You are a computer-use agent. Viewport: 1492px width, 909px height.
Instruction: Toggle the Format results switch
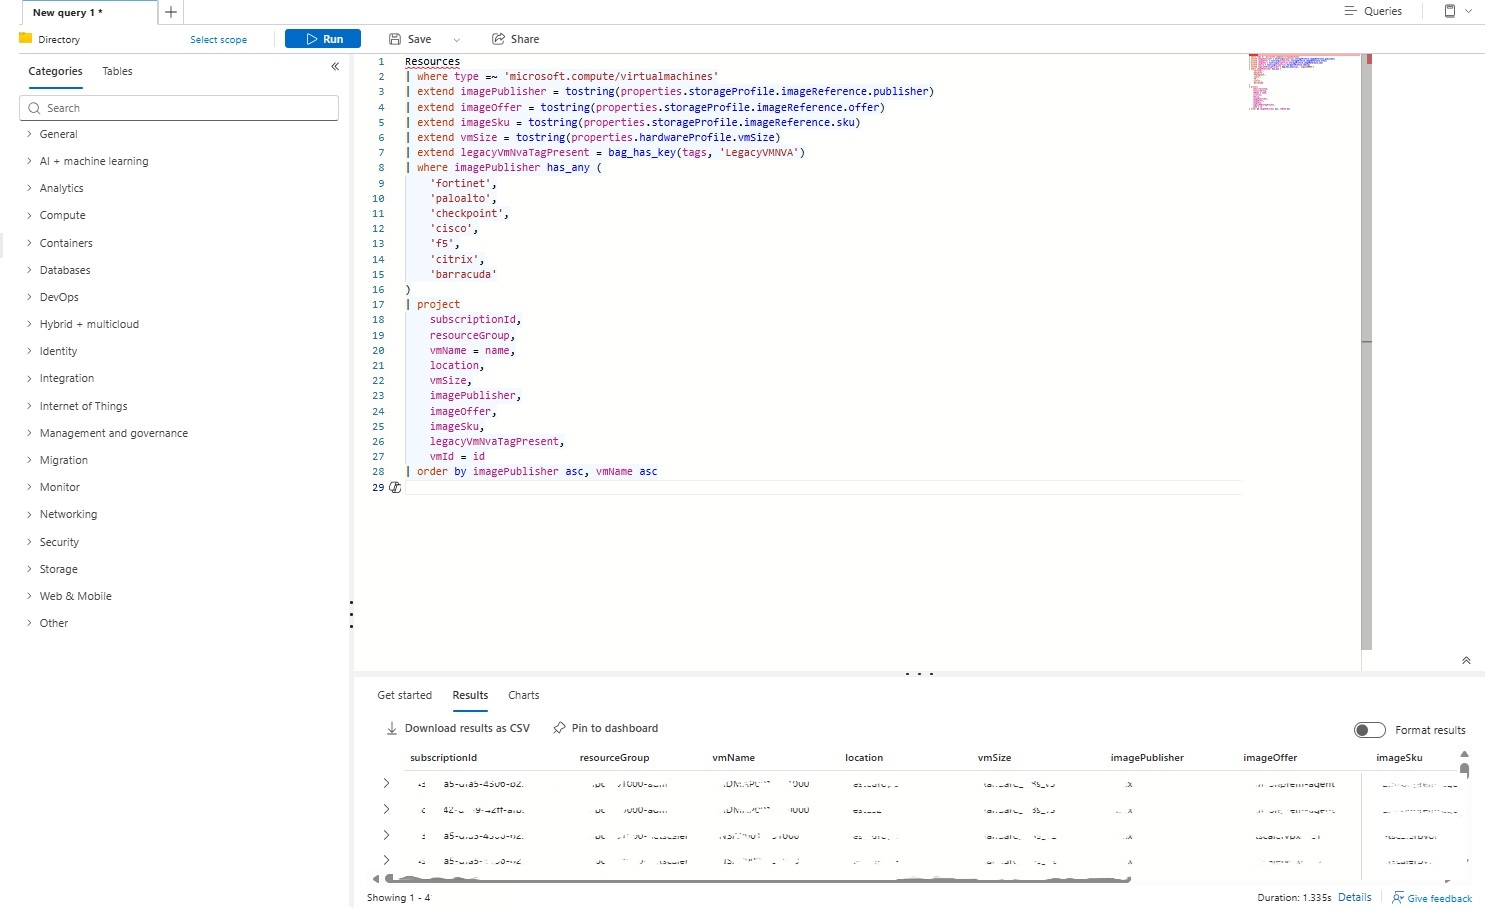pos(1370,730)
